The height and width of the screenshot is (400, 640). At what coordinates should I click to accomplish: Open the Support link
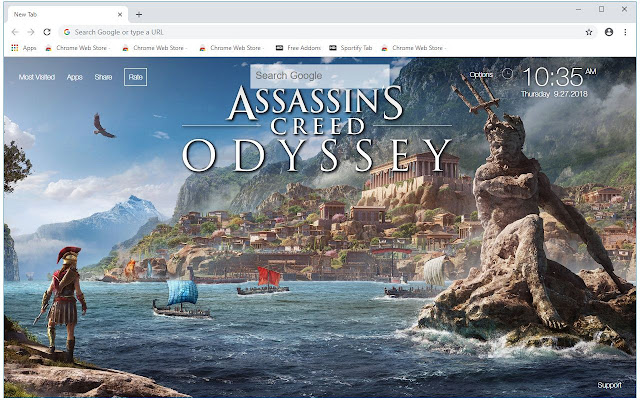click(609, 385)
